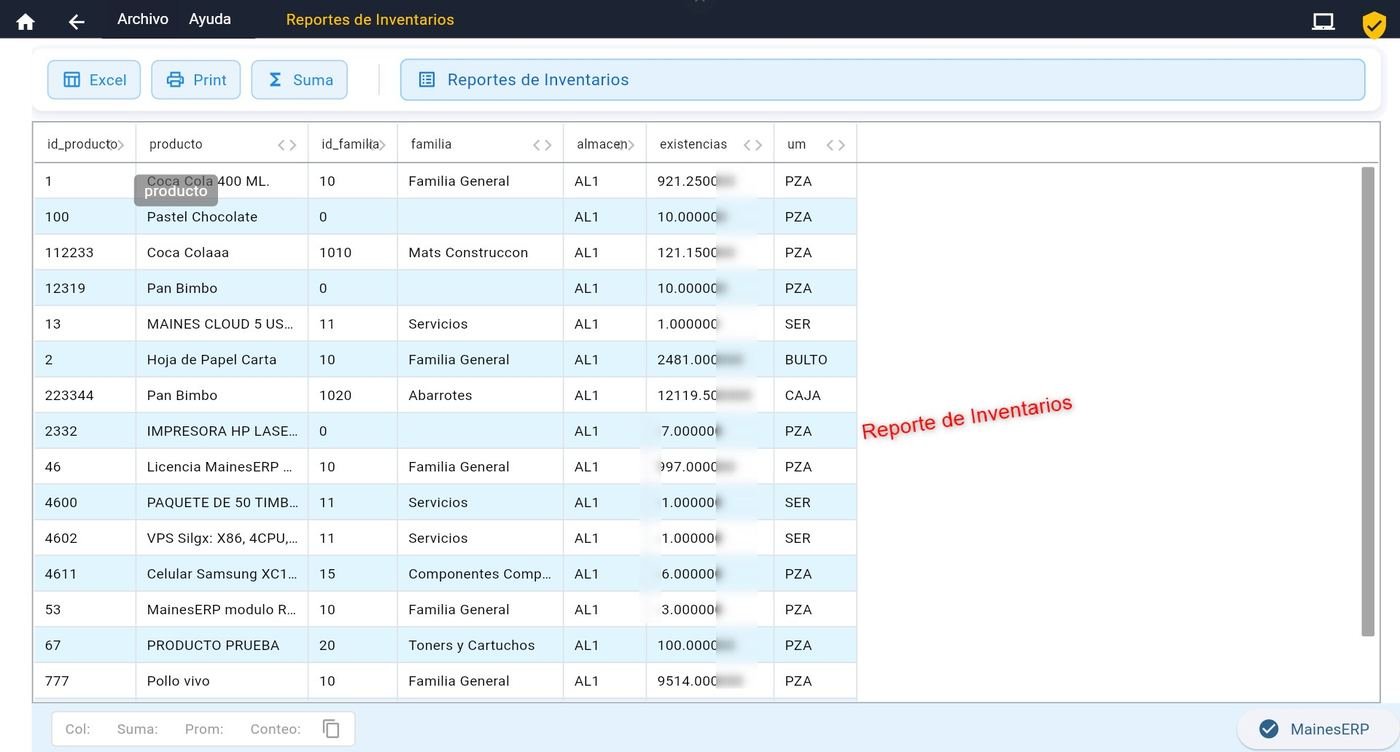
Task: Select the cell 'Toners y Cartuchos'
Action: pyautogui.click(x=480, y=646)
